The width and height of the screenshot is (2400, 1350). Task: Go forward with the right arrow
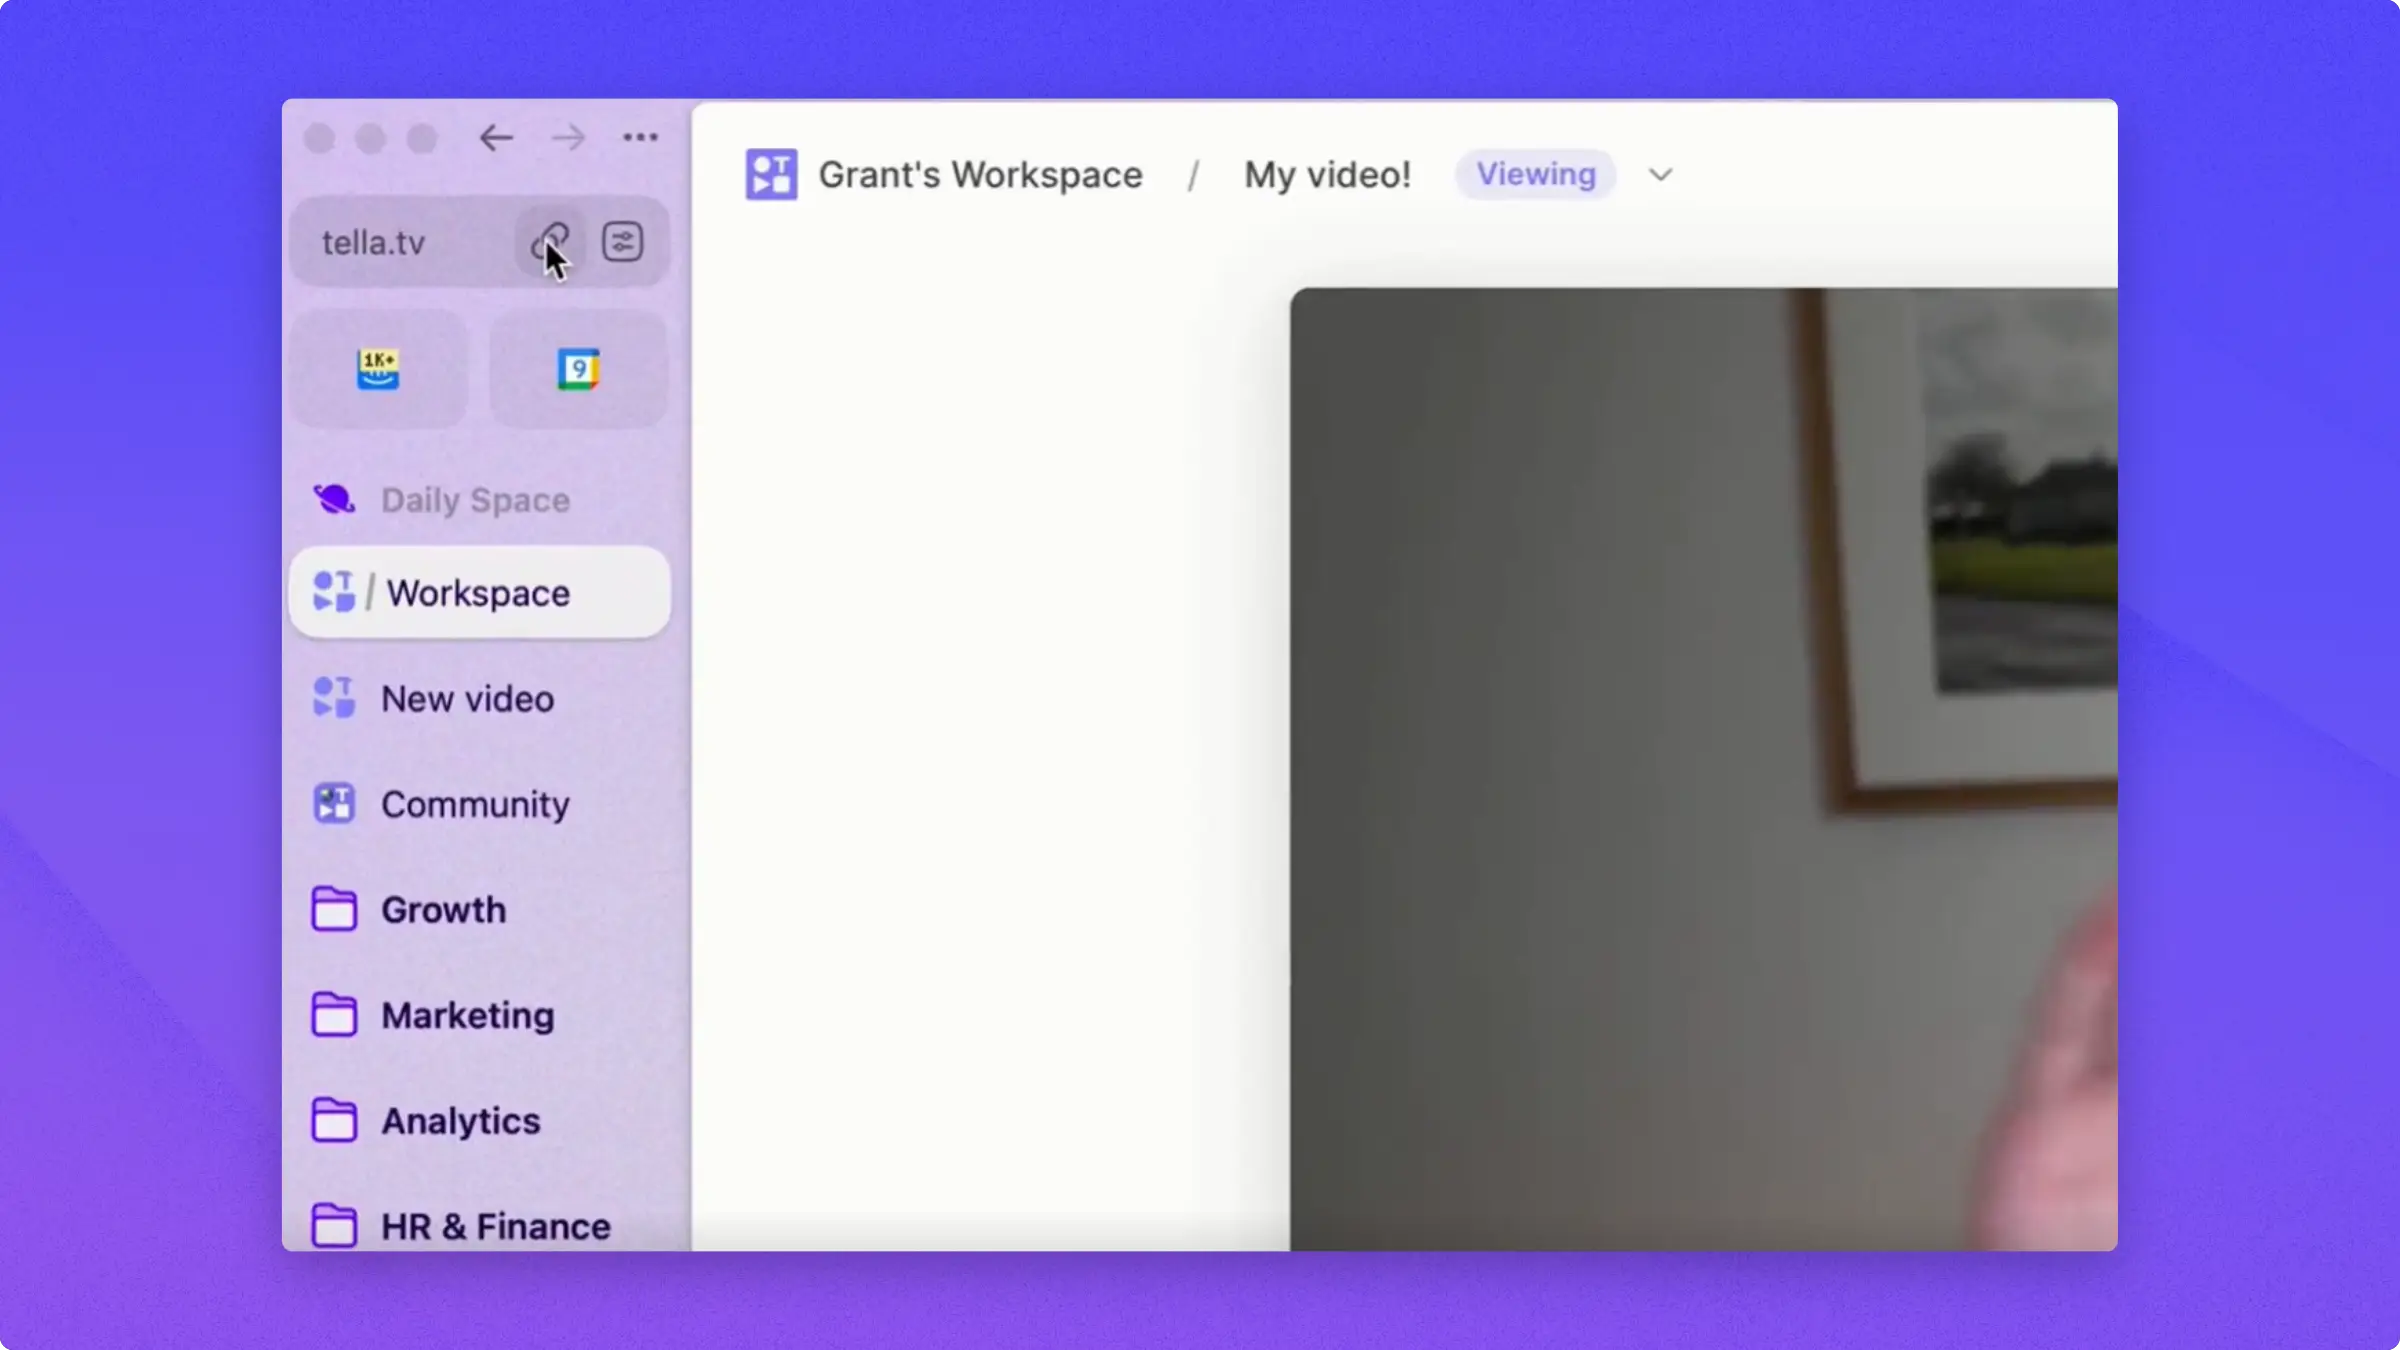point(568,137)
